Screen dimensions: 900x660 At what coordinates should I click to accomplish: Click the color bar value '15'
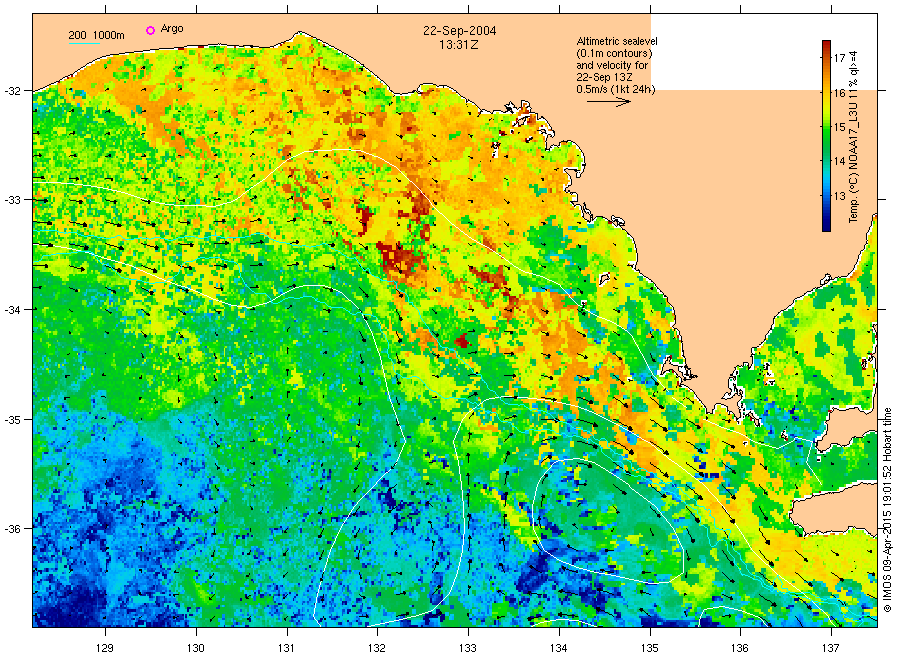[839, 127]
